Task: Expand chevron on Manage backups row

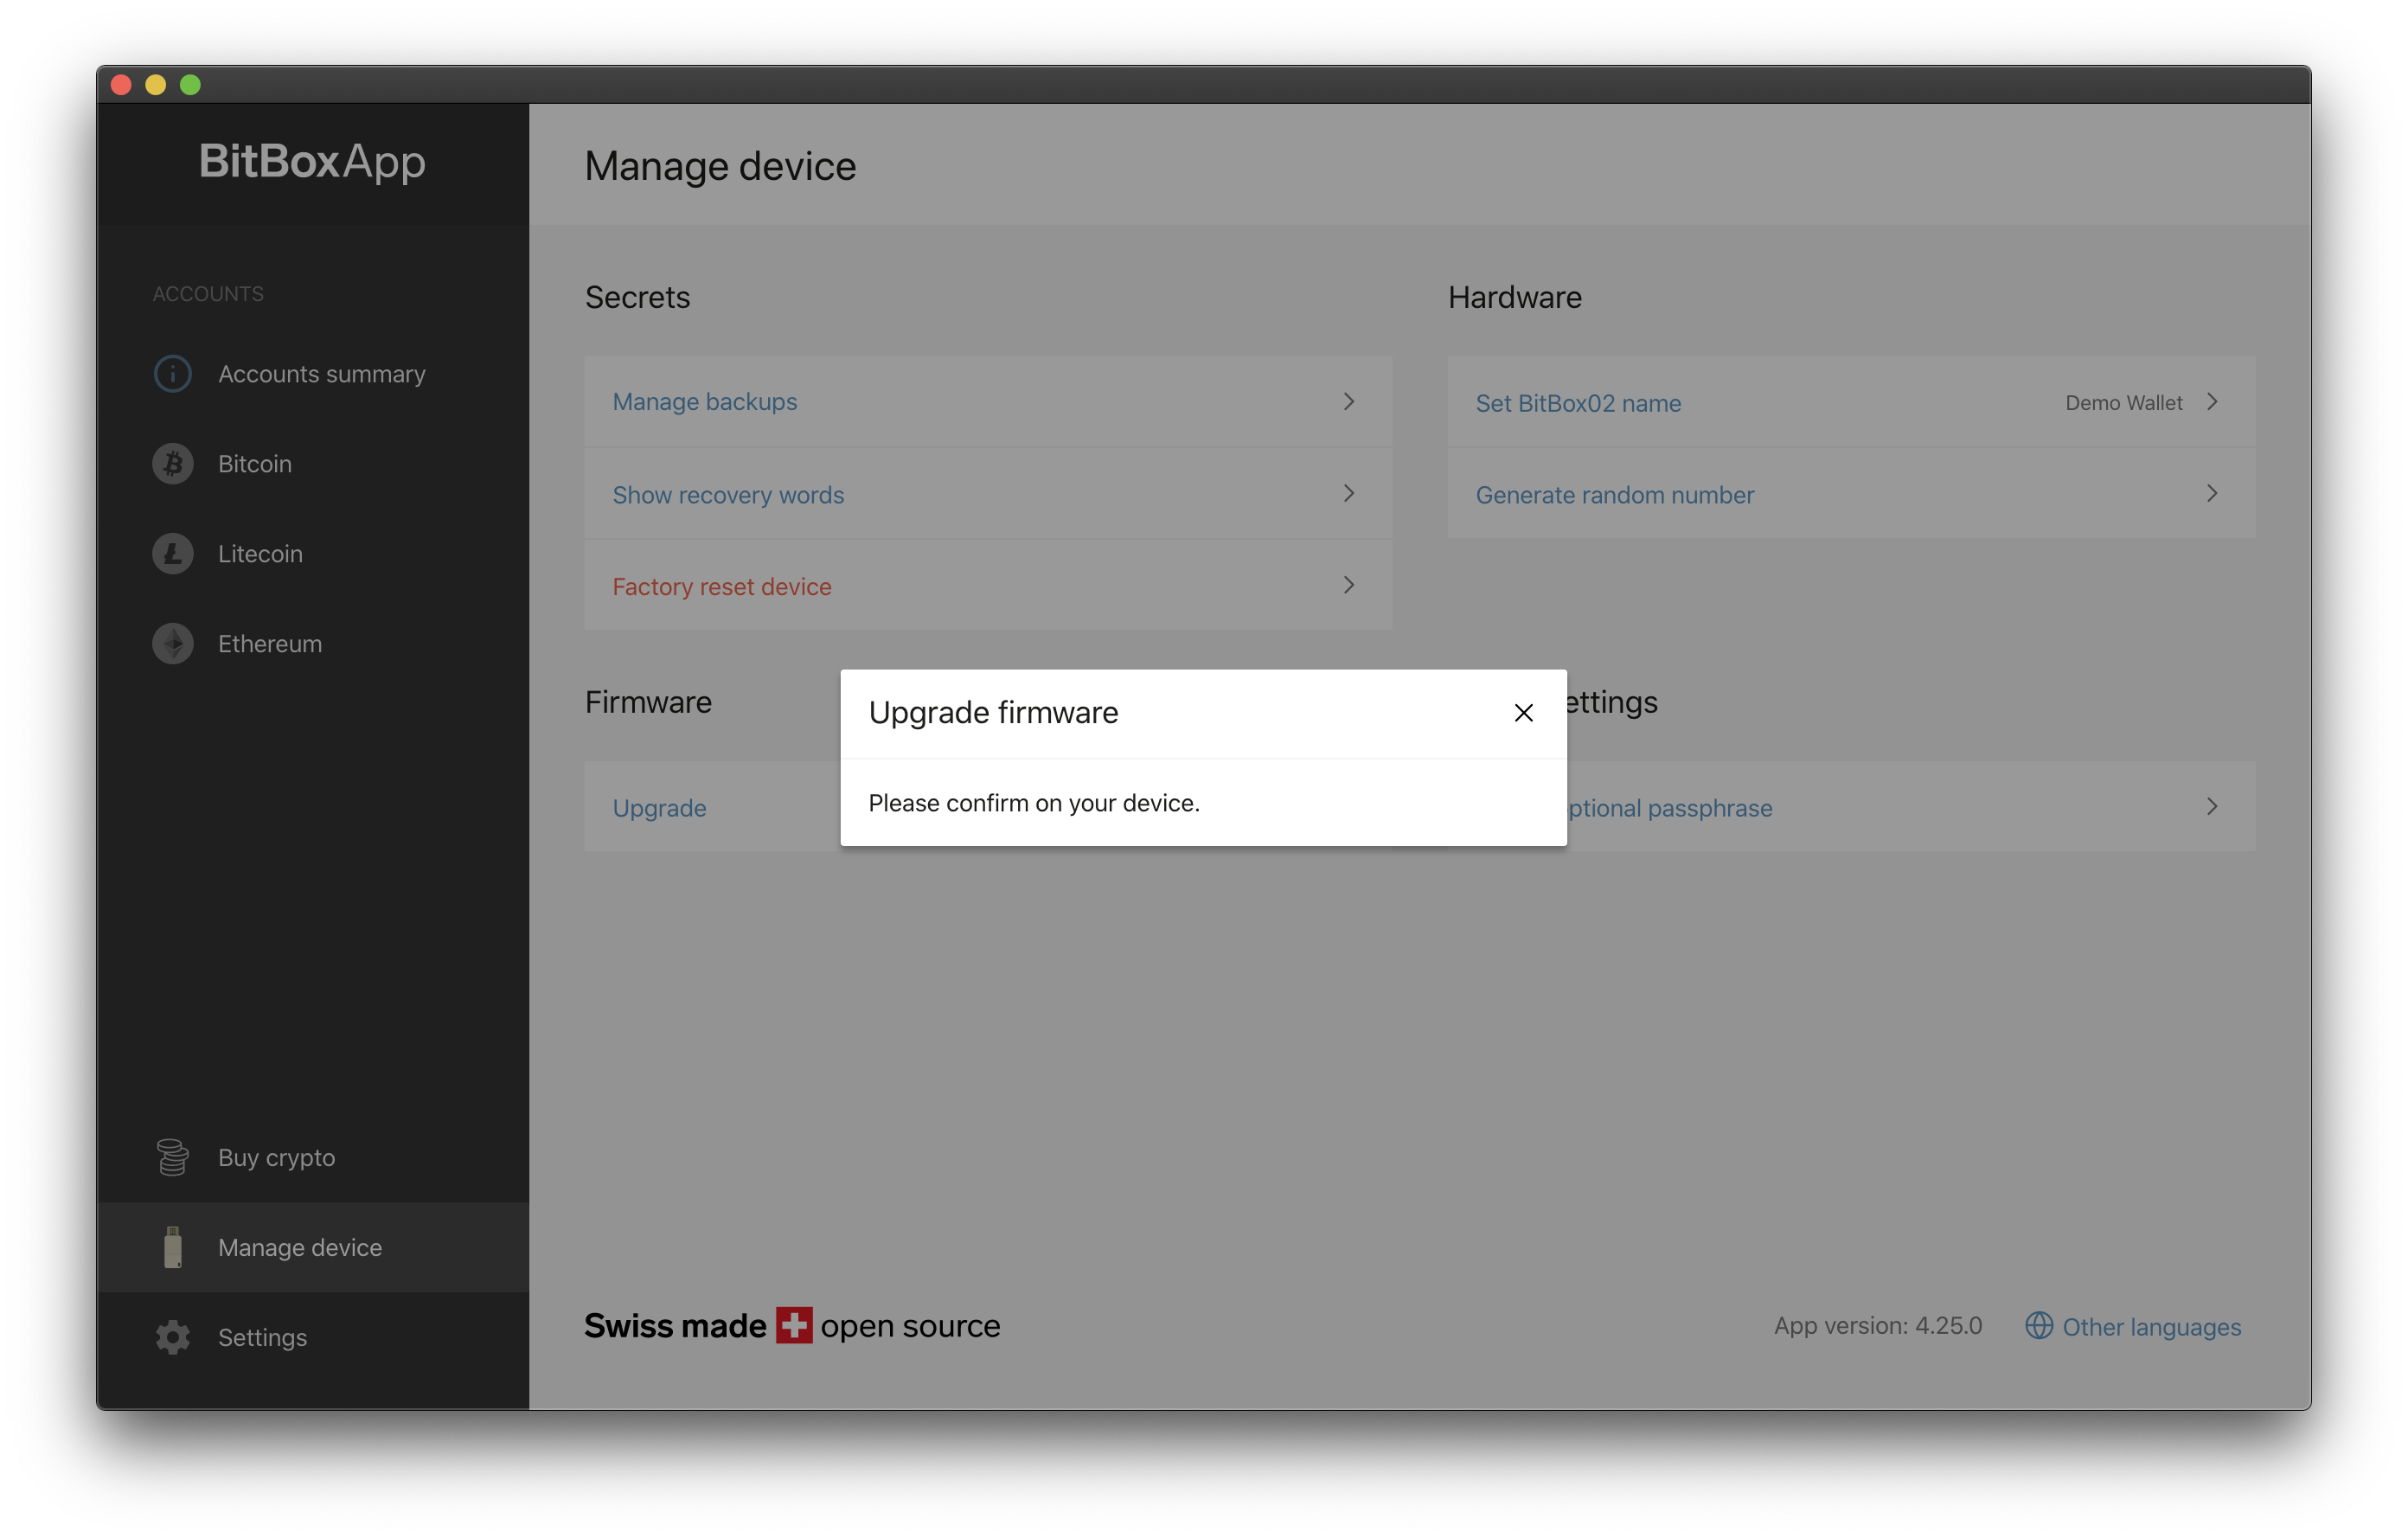Action: click(1348, 402)
